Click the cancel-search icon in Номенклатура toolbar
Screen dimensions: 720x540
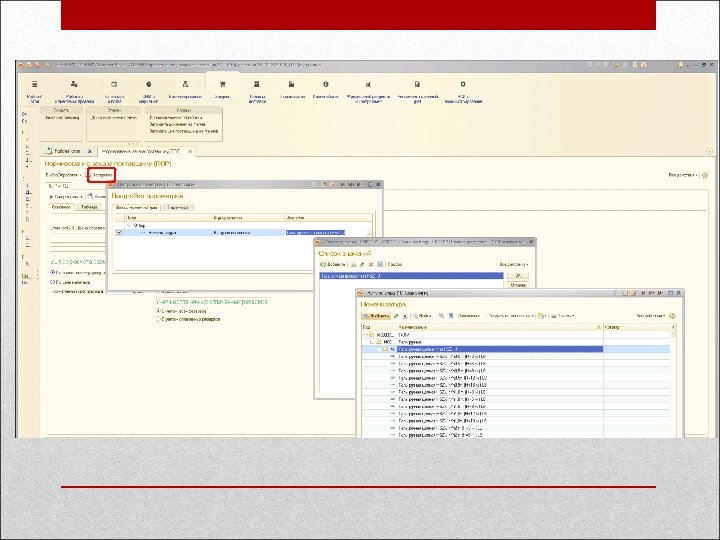(x=441, y=316)
